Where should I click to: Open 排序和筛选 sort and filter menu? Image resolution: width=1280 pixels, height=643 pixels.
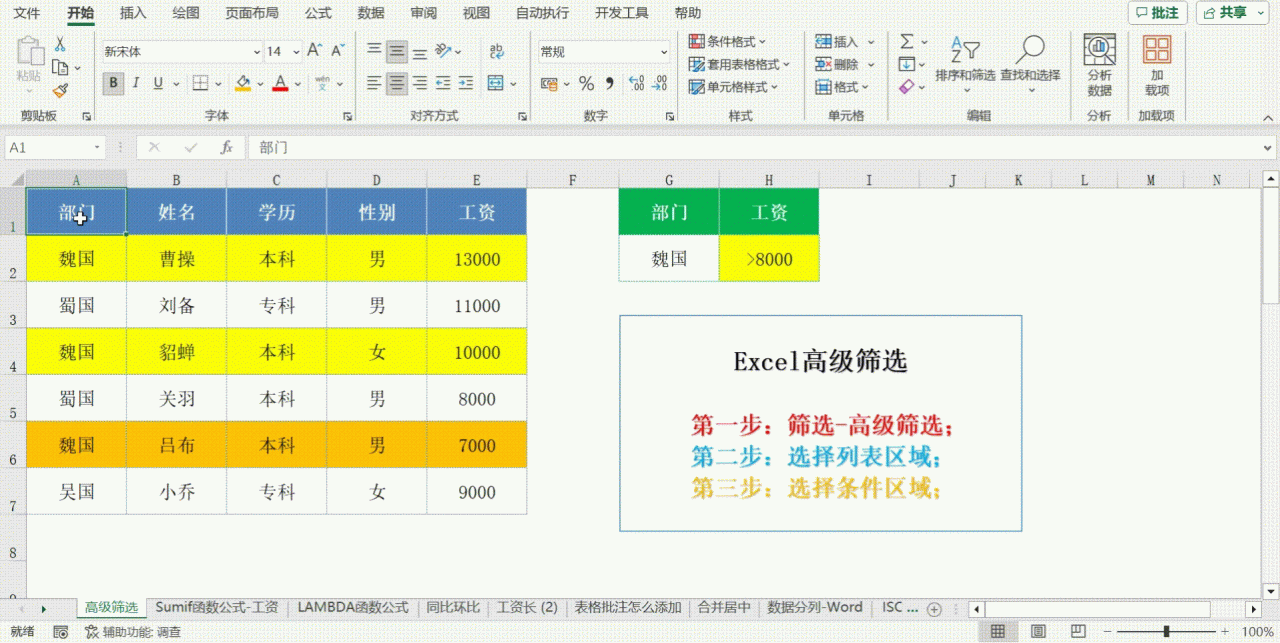click(966, 65)
